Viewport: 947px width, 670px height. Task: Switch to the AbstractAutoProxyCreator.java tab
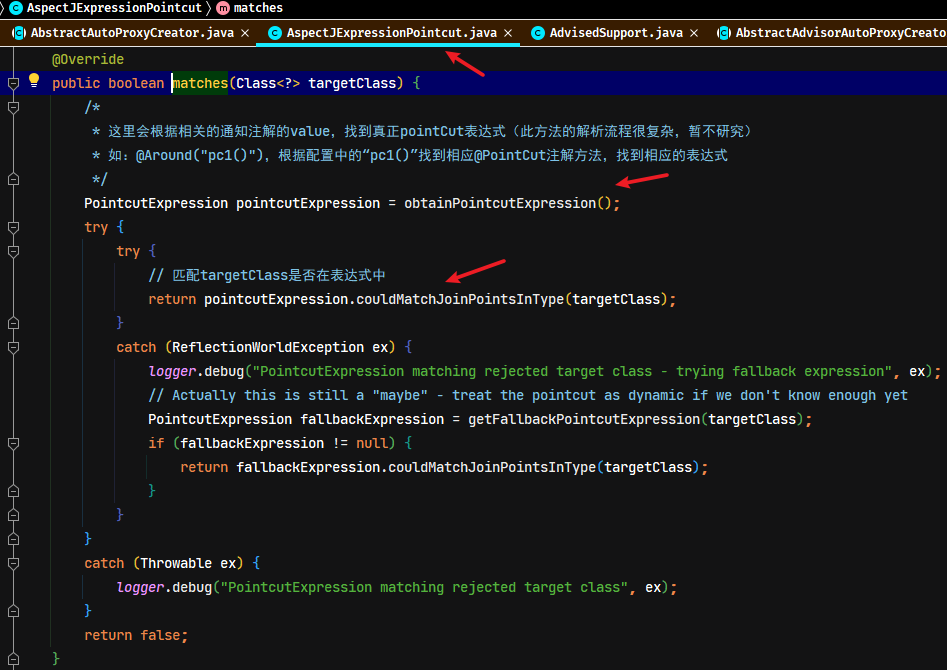[132, 33]
